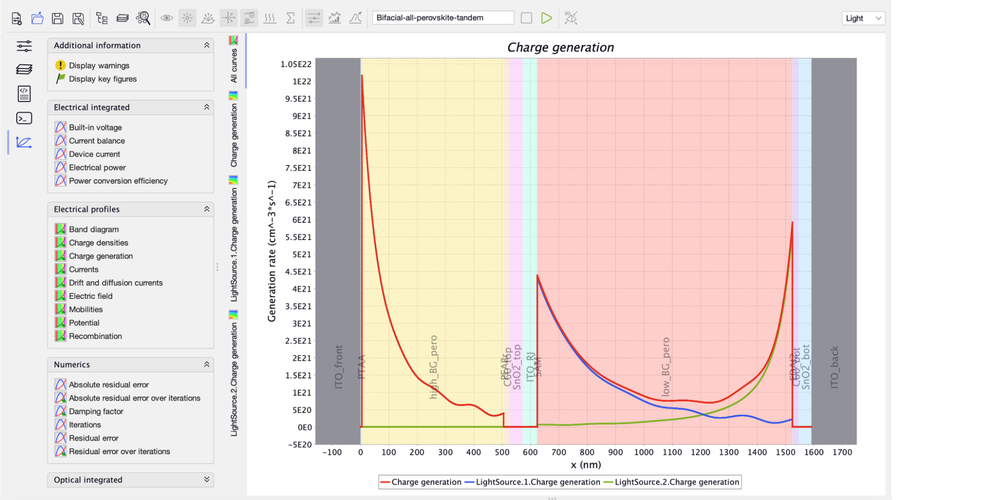Toggle the sun light icon in toolbar
Image resolution: width=1000 pixels, height=500 pixels.
coord(188,18)
